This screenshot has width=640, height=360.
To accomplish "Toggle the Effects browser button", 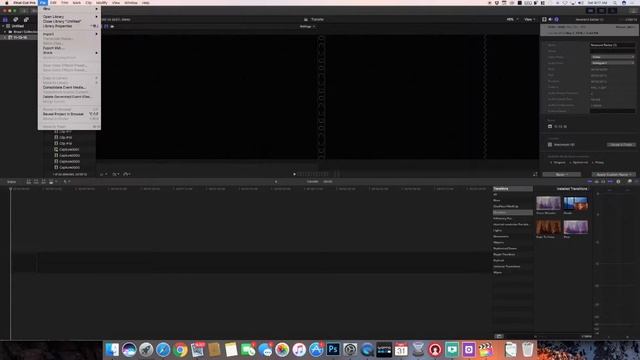I will click(x=630, y=182).
